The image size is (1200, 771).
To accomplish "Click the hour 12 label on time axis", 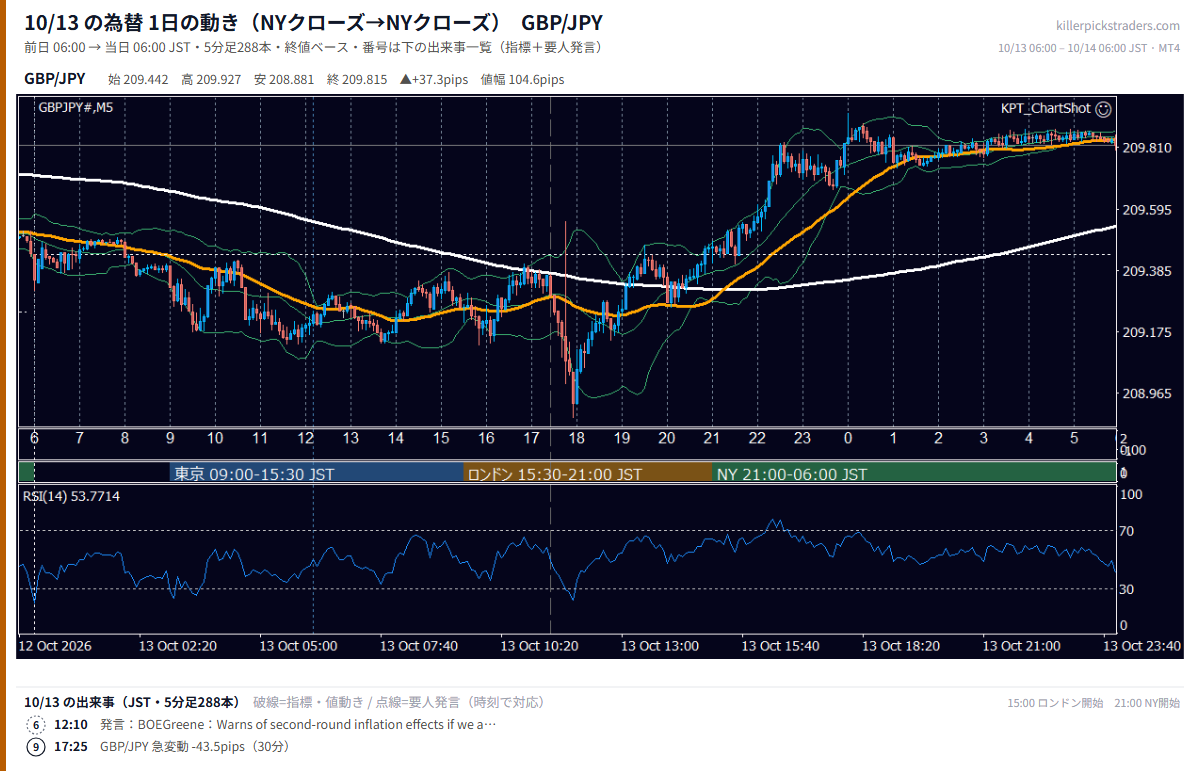I will tap(305, 439).
